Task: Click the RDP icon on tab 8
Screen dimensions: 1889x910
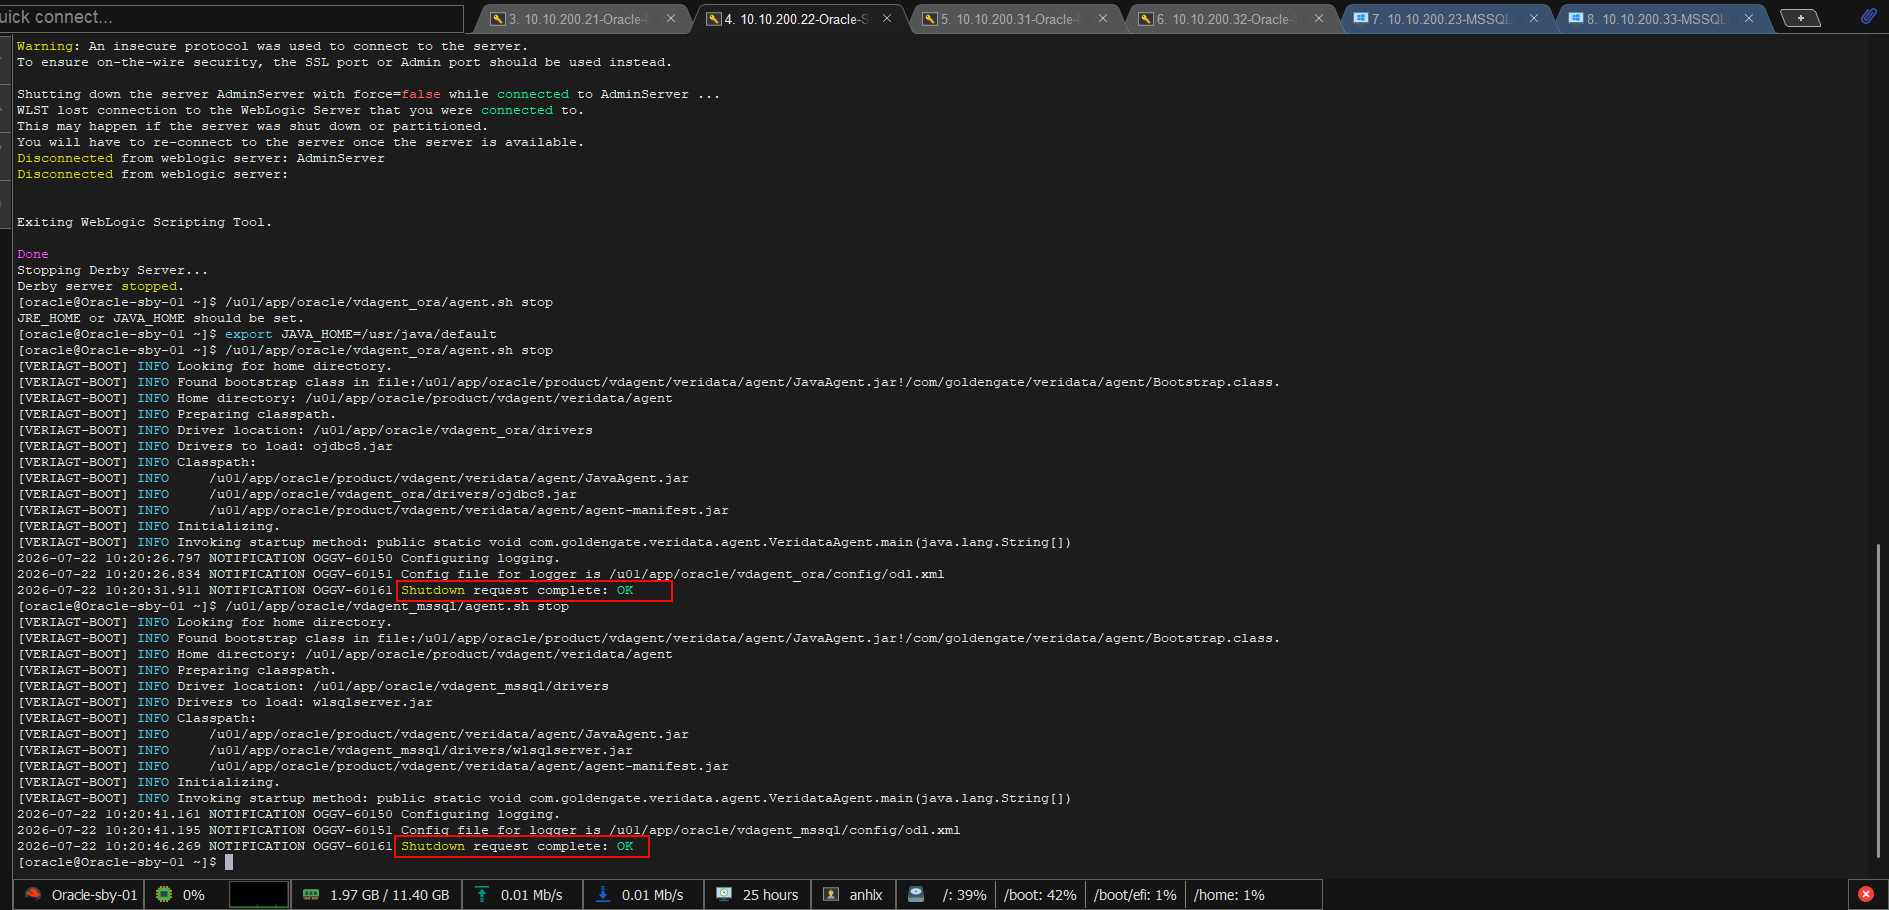Action: (1576, 18)
